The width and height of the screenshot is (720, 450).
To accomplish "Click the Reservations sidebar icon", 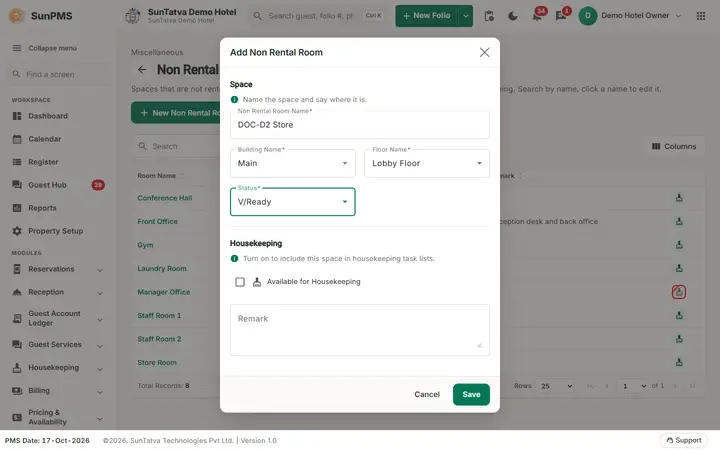I will pos(17,269).
